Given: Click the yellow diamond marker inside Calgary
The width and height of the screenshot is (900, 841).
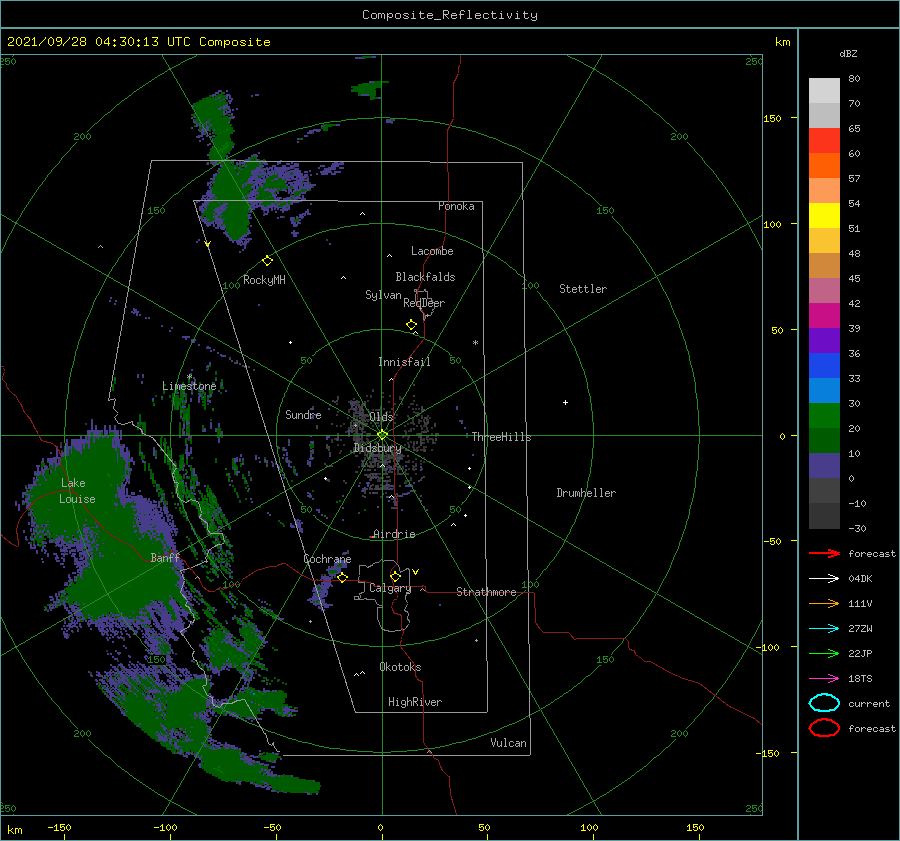Looking at the screenshot, I should click(395, 576).
